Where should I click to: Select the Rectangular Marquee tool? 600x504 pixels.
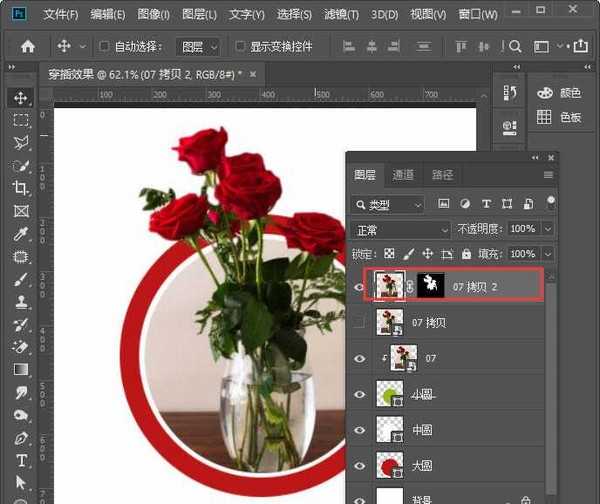[x=20, y=120]
